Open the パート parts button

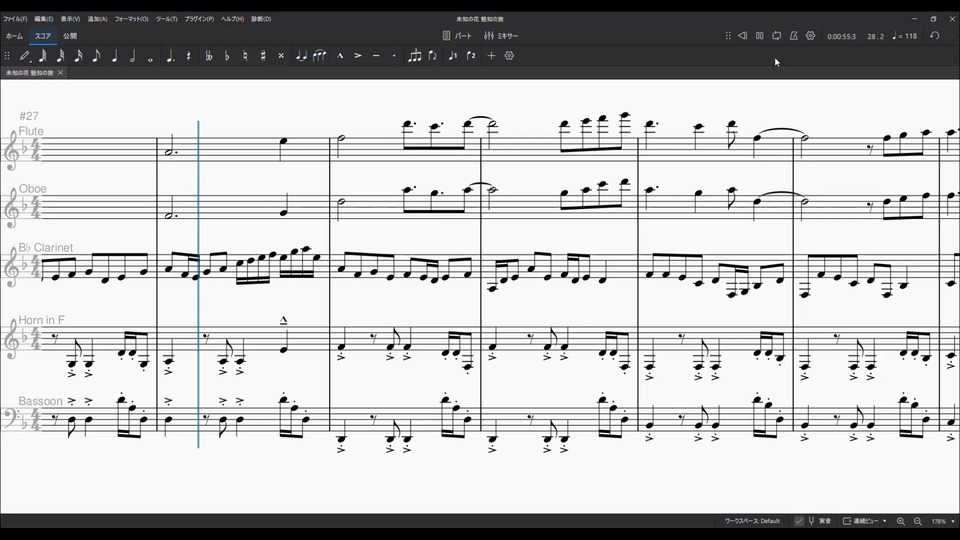coord(457,36)
